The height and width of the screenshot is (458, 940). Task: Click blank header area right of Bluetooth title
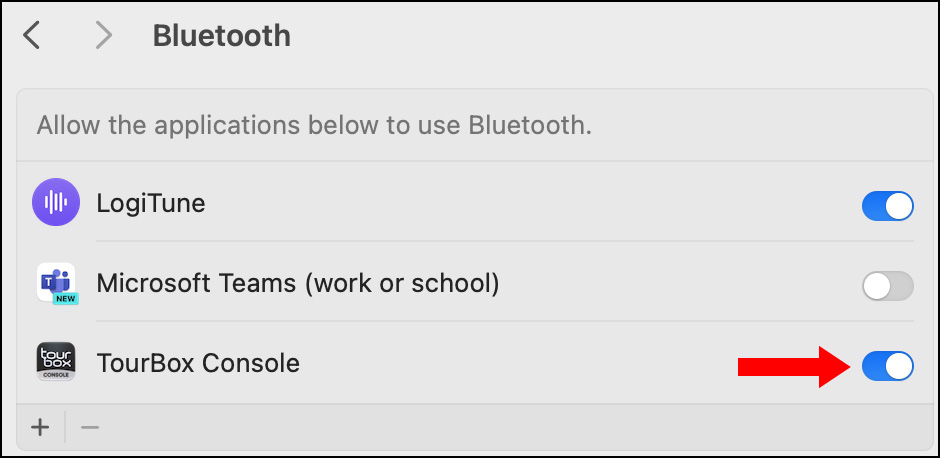click(x=600, y=36)
